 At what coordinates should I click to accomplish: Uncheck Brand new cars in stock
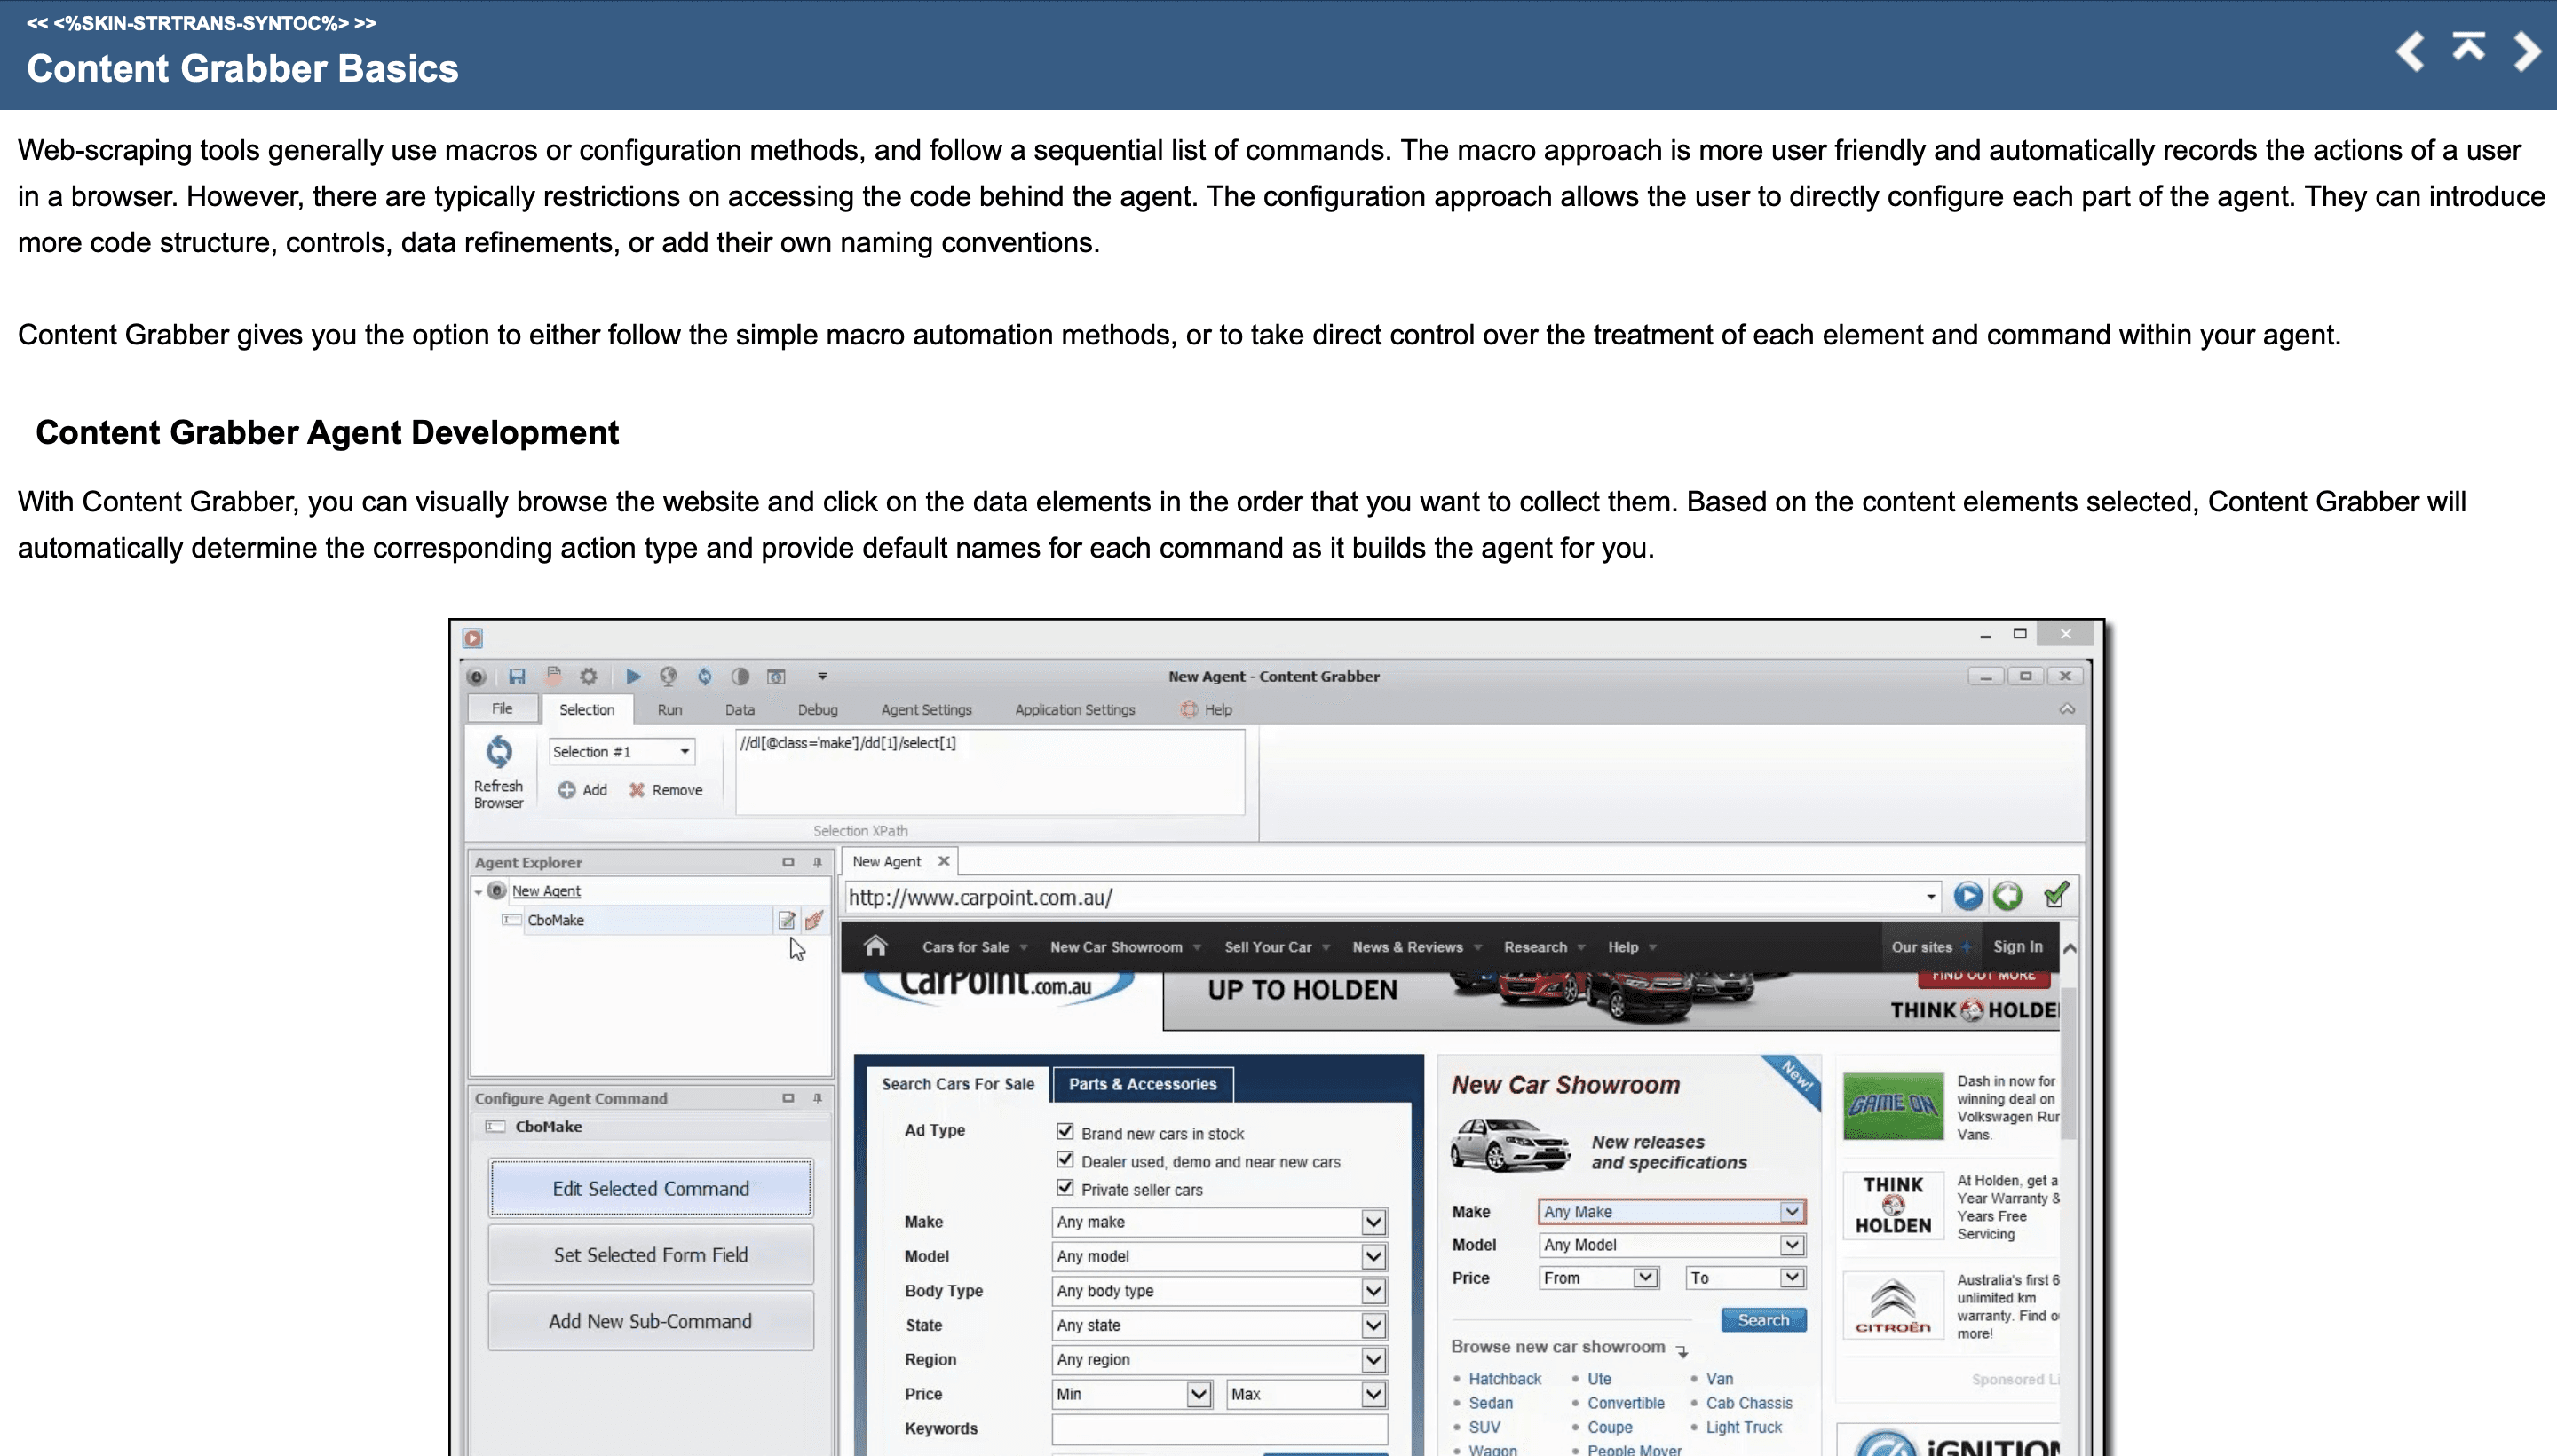[x=1065, y=1132]
